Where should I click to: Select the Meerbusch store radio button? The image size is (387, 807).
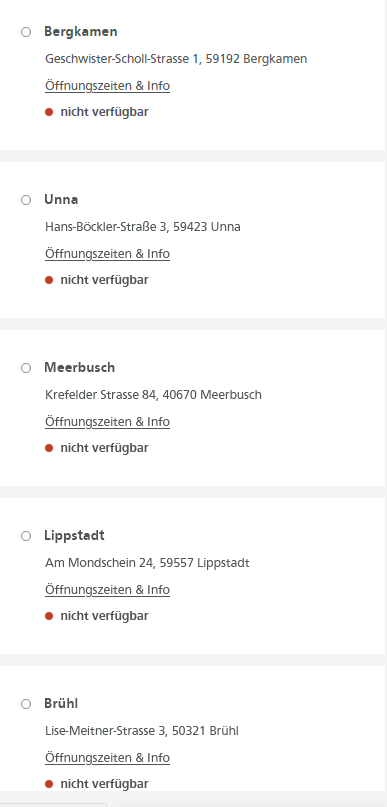pos(26,368)
